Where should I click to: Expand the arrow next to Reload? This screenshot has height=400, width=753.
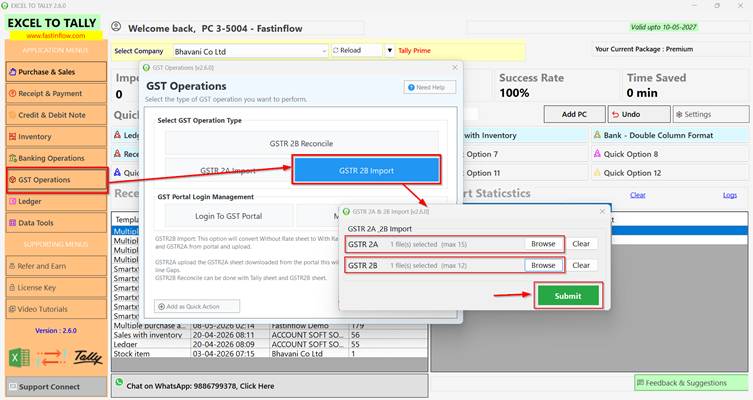[389, 50]
